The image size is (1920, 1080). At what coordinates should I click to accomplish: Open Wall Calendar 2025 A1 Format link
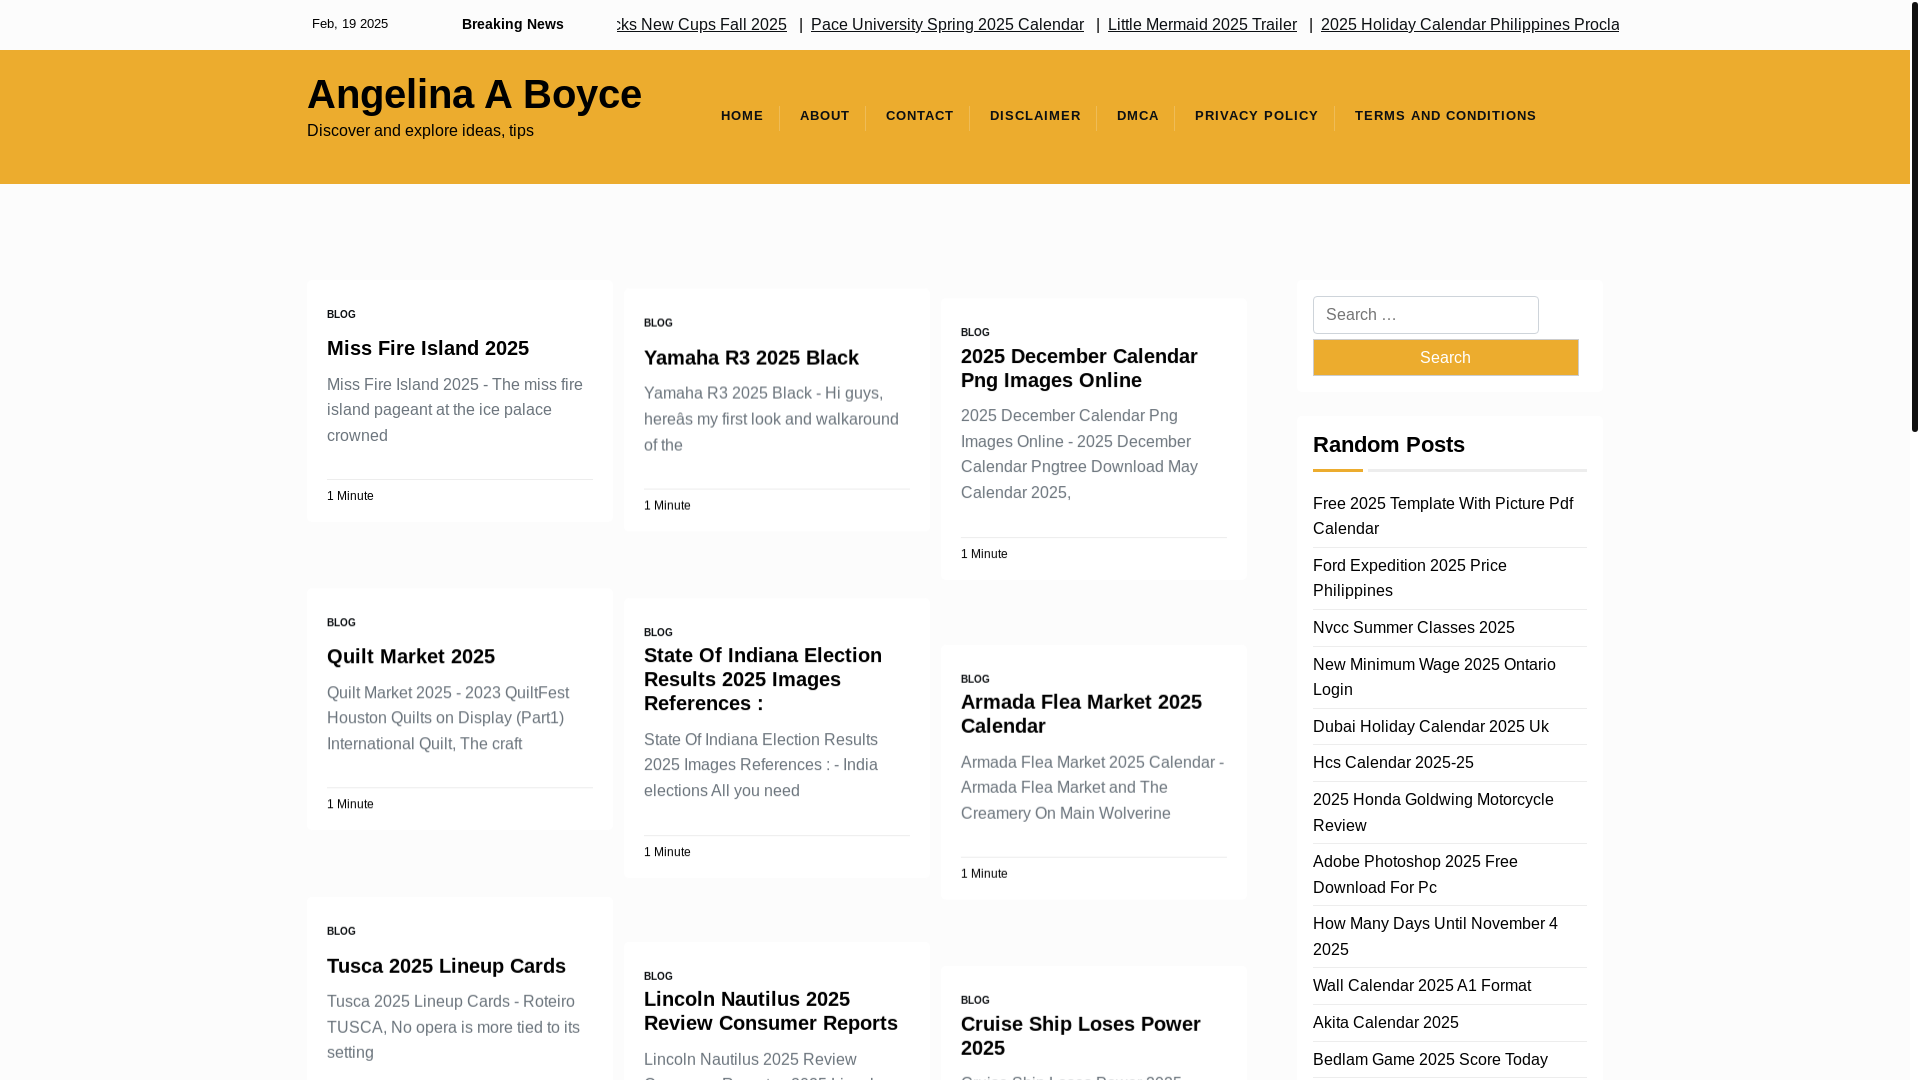[x=1421, y=986]
